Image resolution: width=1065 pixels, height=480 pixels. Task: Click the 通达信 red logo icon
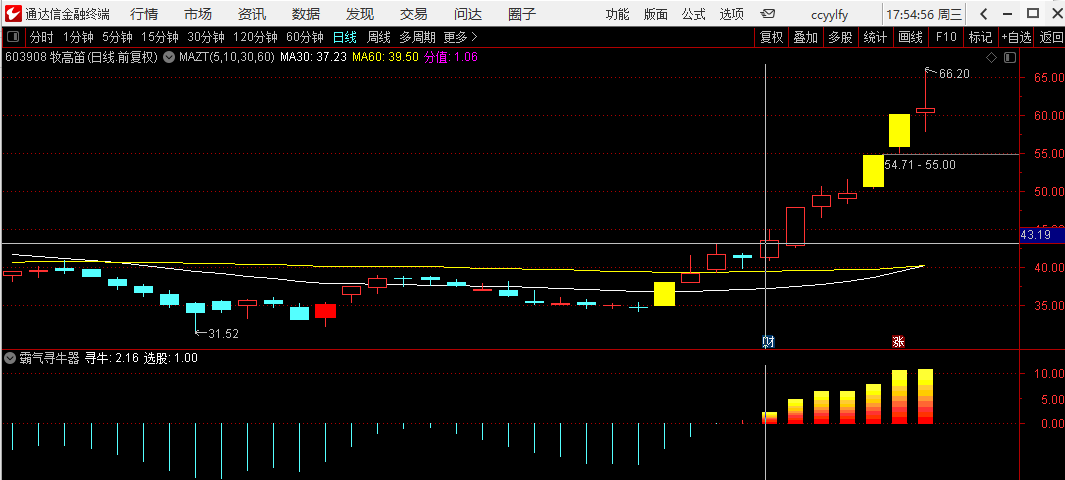pos(13,13)
